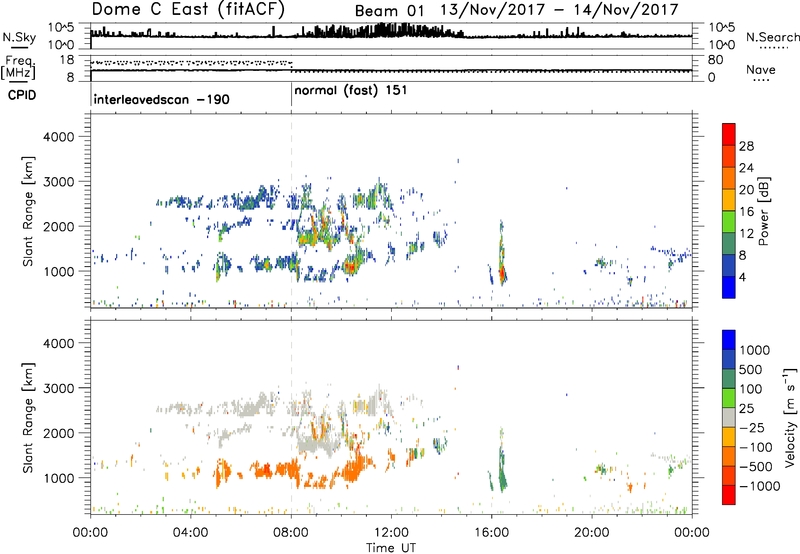Click the orange negative-velocity band near 1000 km
This screenshot has height=554, width=800.
(x=276, y=469)
